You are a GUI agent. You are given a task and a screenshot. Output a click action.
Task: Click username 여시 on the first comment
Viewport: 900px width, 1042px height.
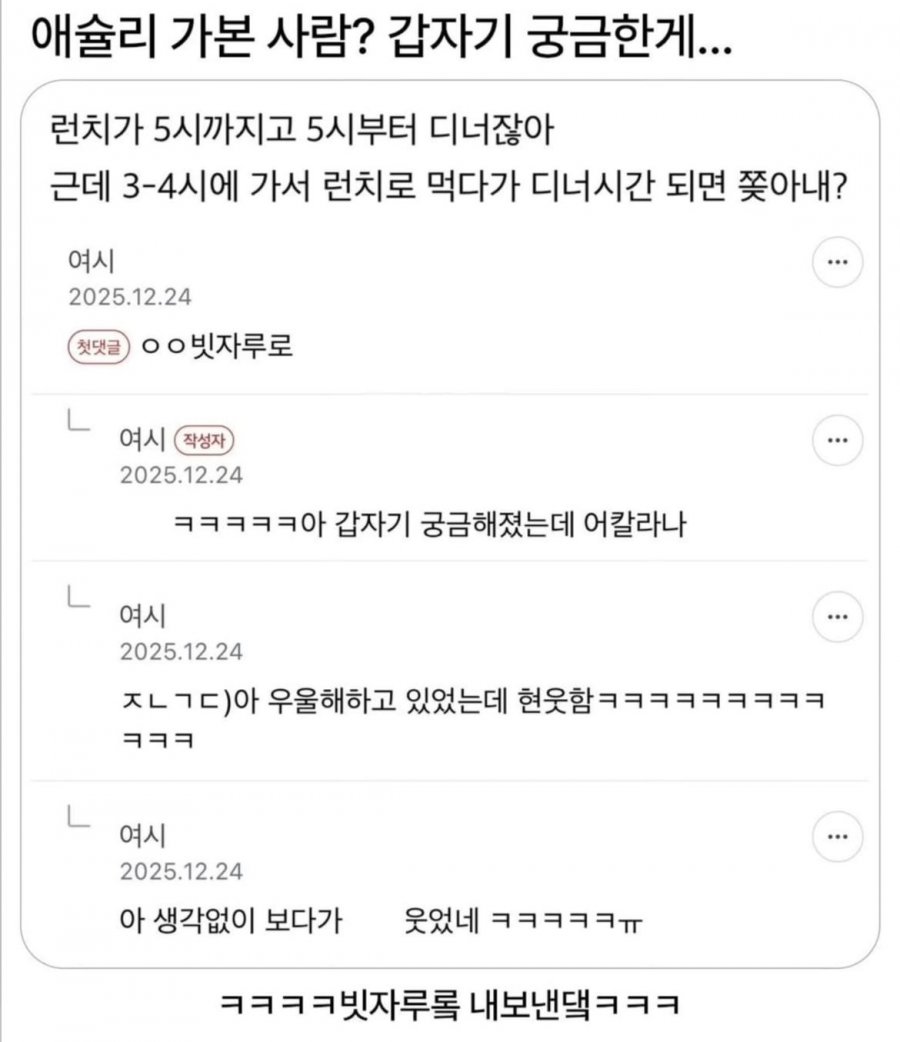click(x=91, y=263)
